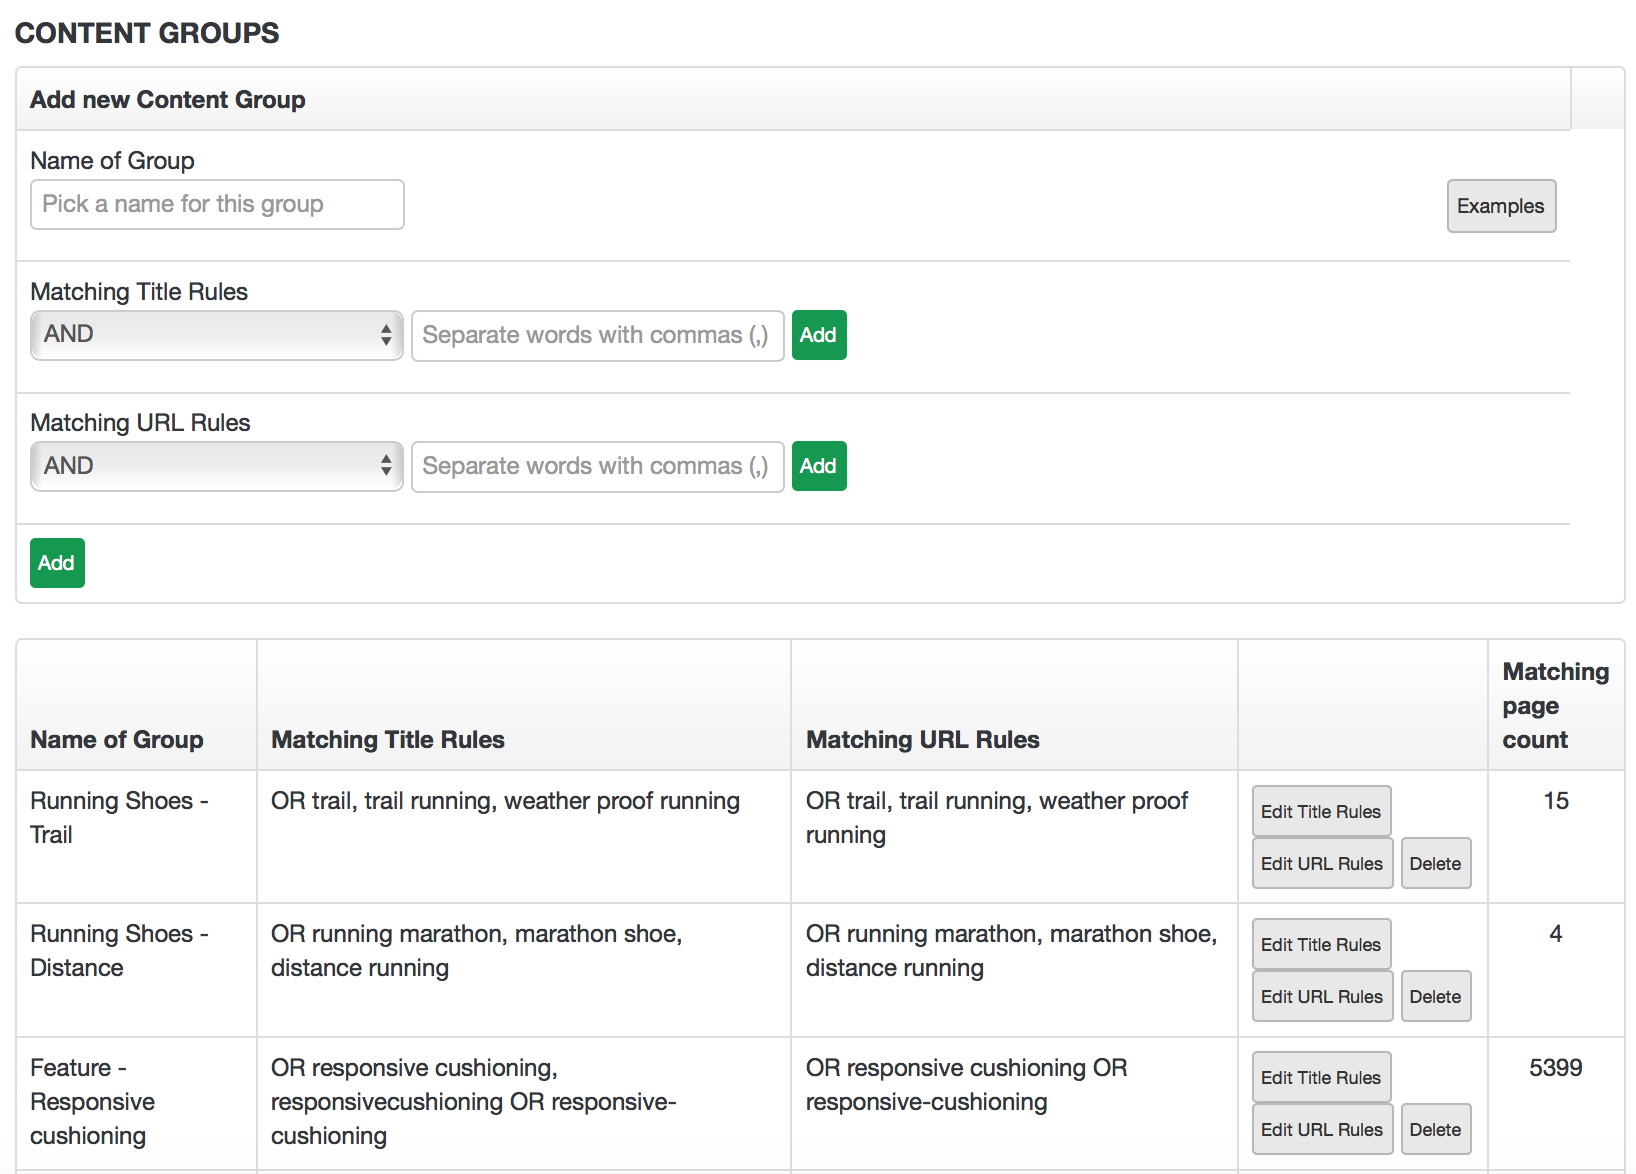Focus the URL Rules words input field
This screenshot has width=1636, height=1174.
tap(597, 466)
